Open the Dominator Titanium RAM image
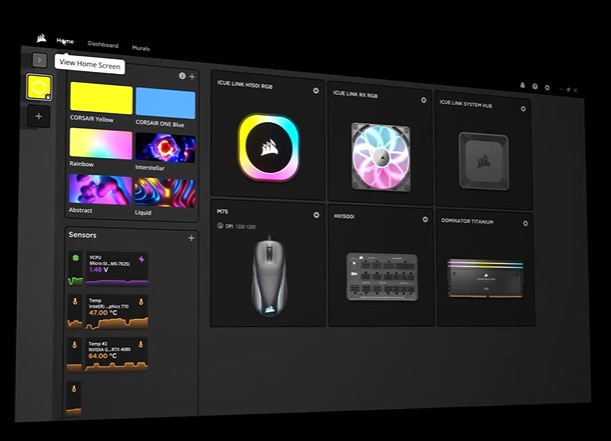 [486, 279]
